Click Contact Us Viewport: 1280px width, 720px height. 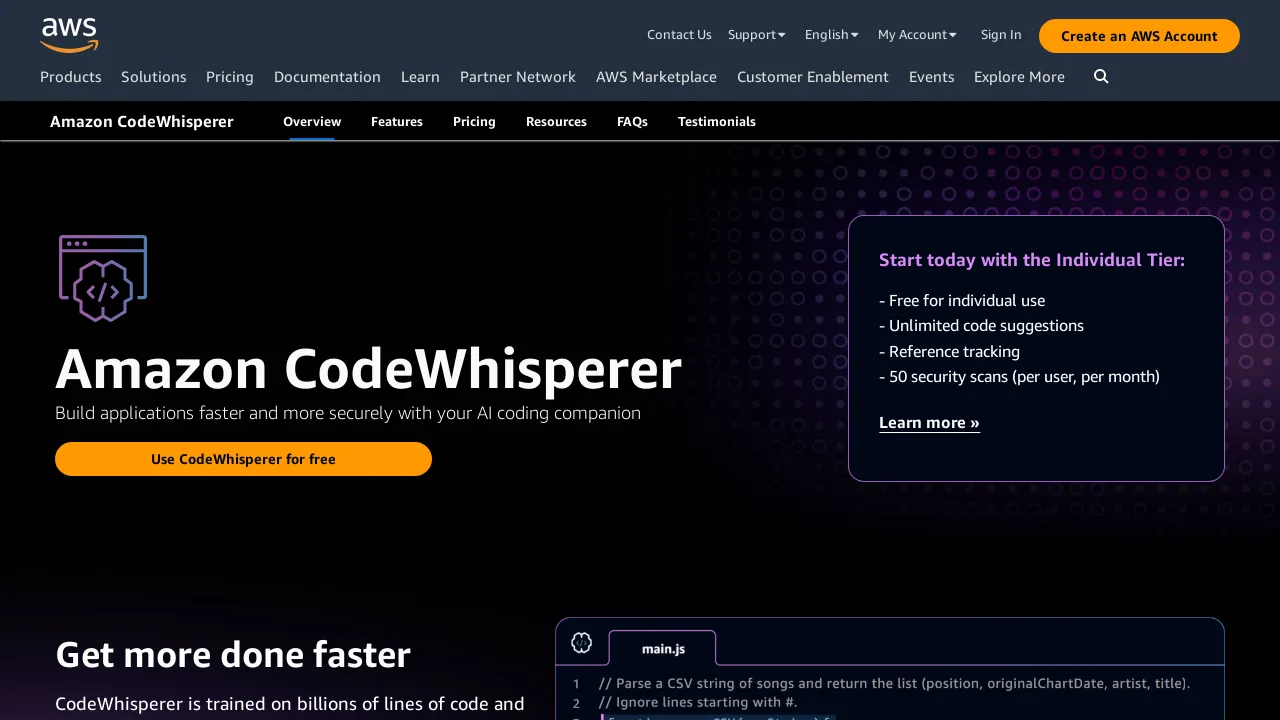(679, 34)
